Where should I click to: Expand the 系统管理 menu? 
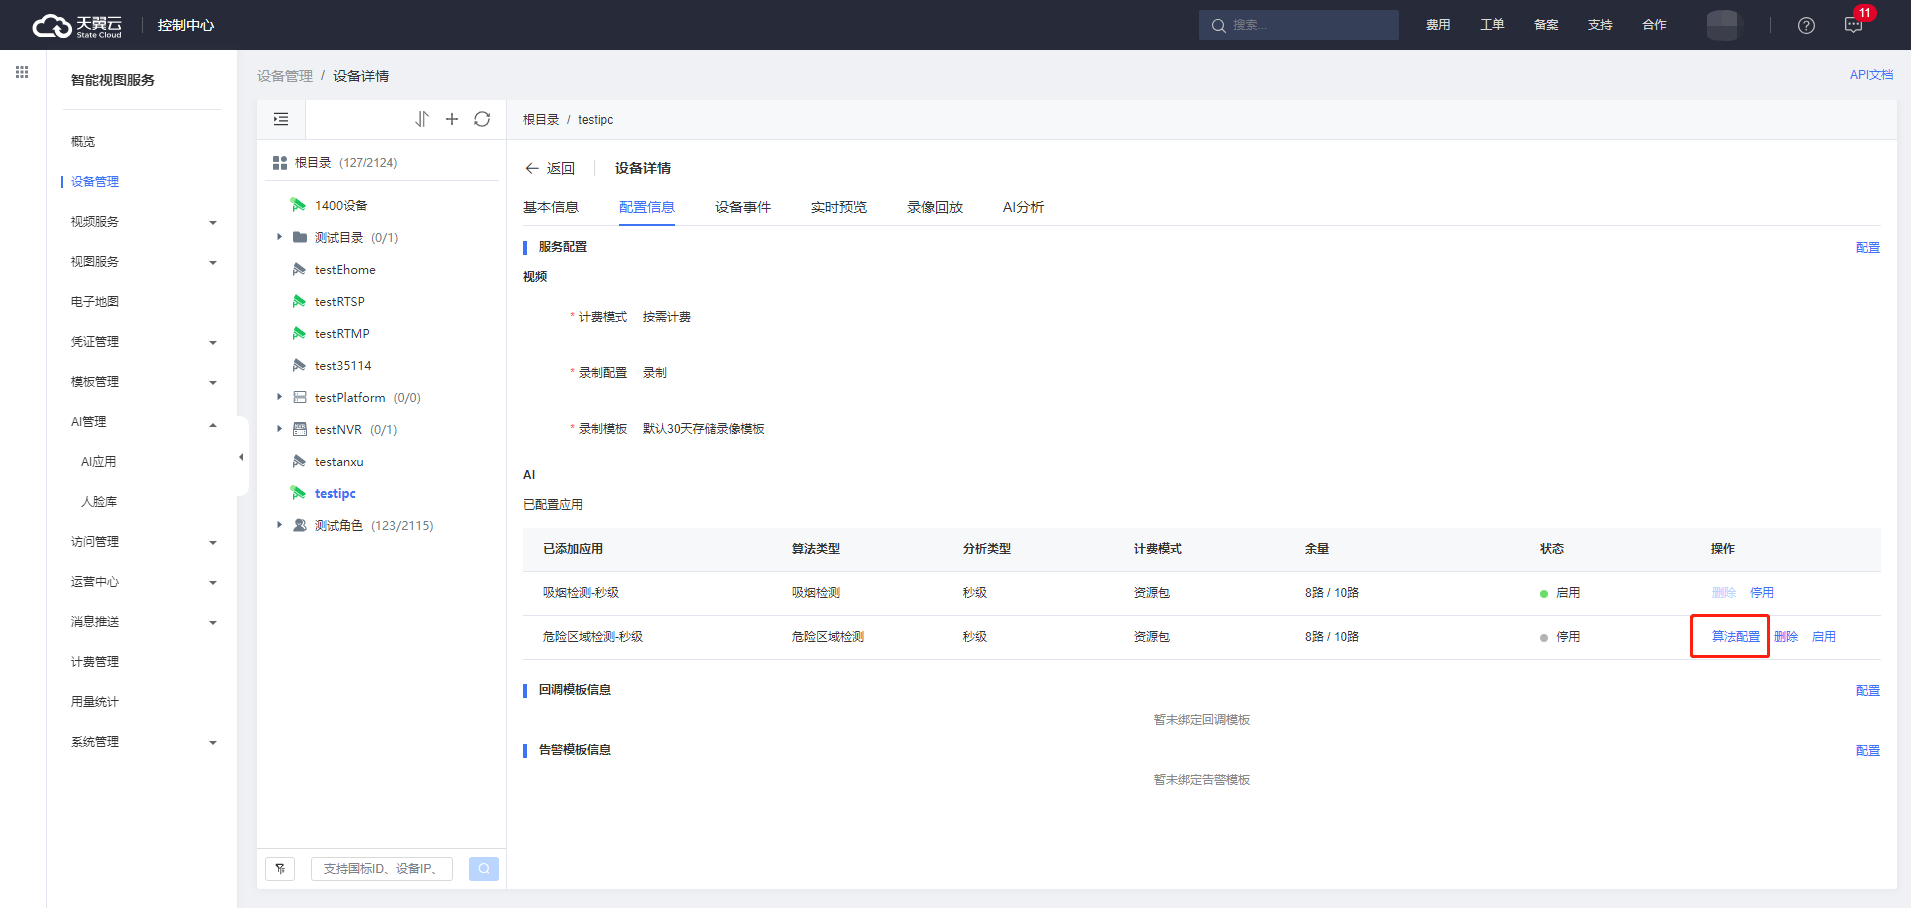point(213,742)
